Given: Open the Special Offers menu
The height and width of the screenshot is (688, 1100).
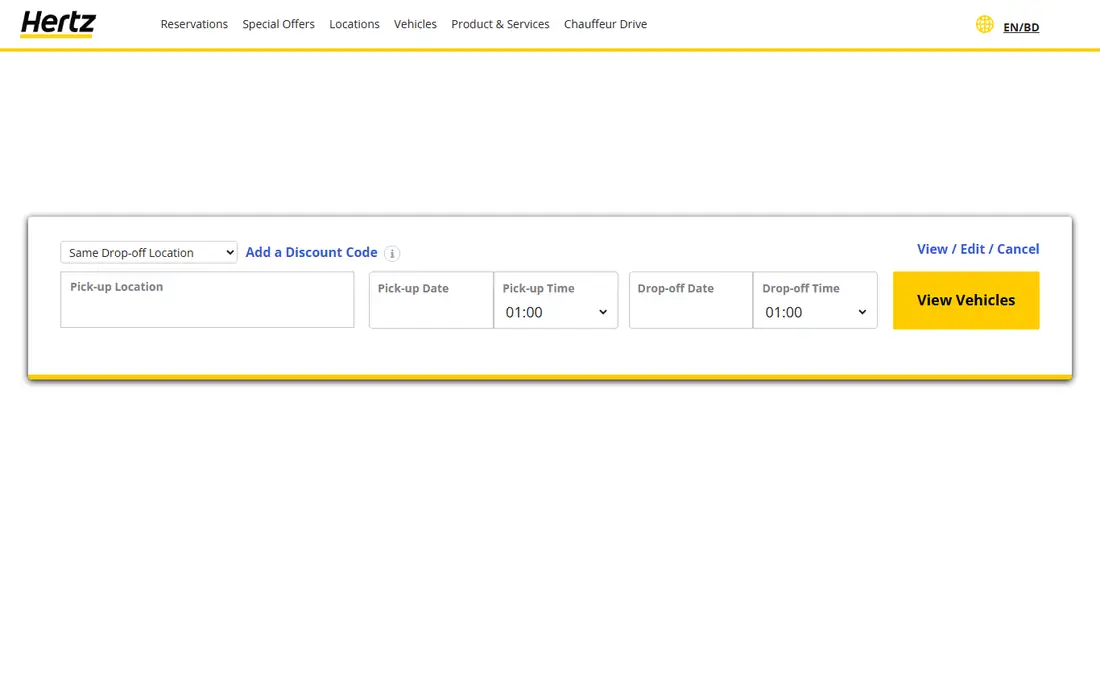Looking at the screenshot, I should pyautogui.click(x=279, y=24).
